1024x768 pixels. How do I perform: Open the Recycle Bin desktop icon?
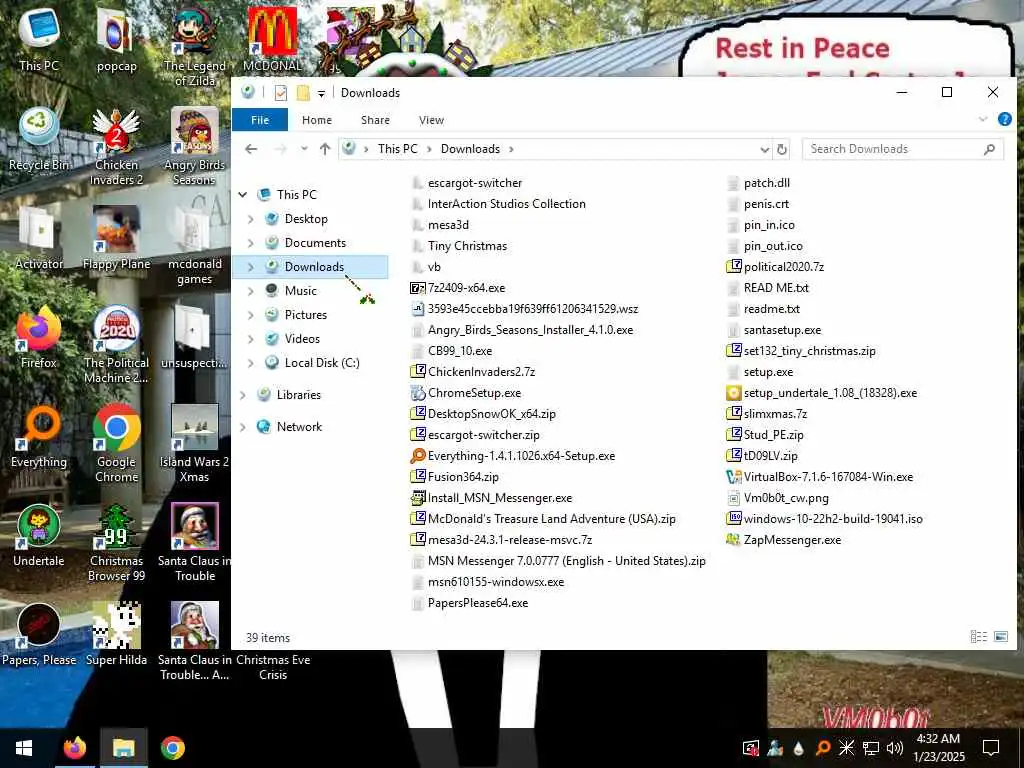39,139
